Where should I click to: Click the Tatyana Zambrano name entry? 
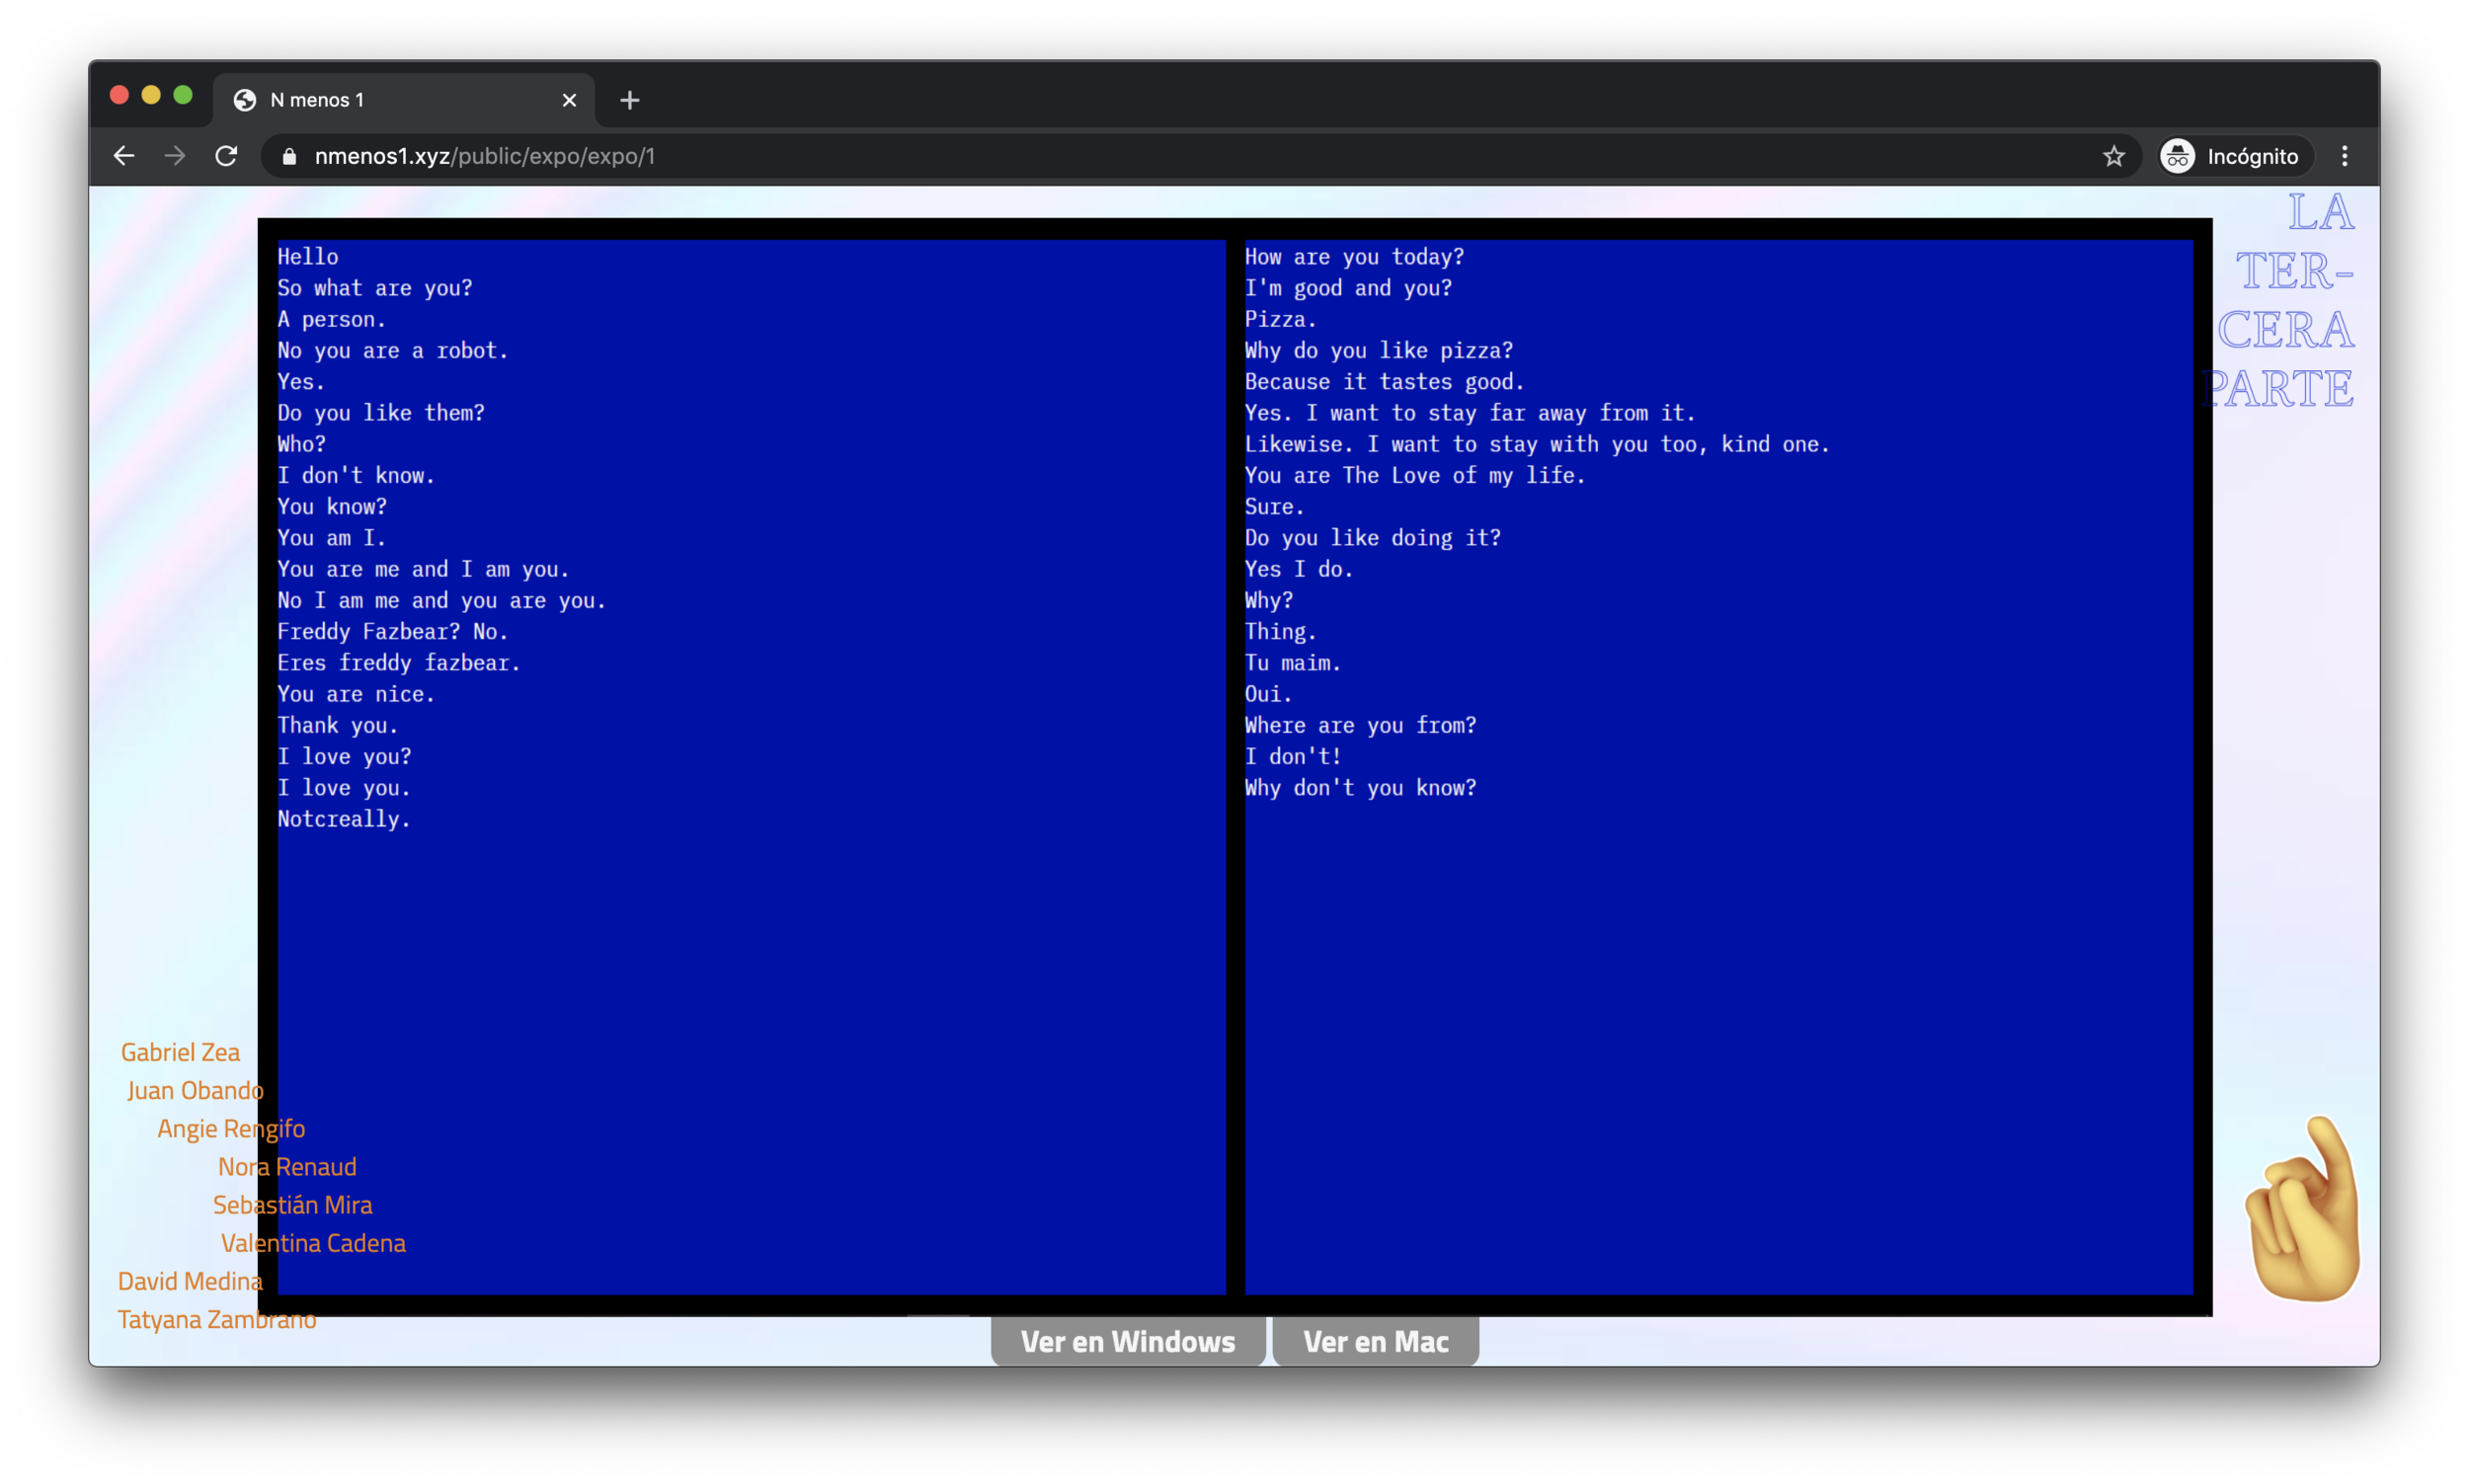(213, 1318)
